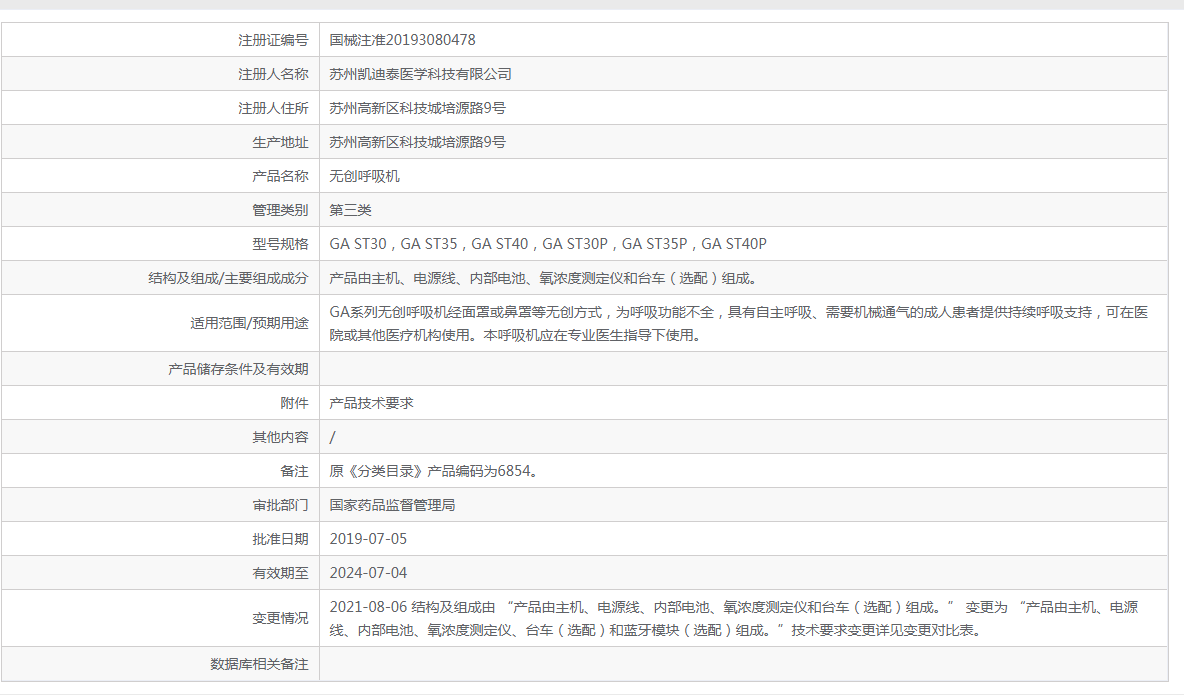Select the 结构及组成 composition description value
The width and height of the screenshot is (1184, 700).
[x=545, y=278]
